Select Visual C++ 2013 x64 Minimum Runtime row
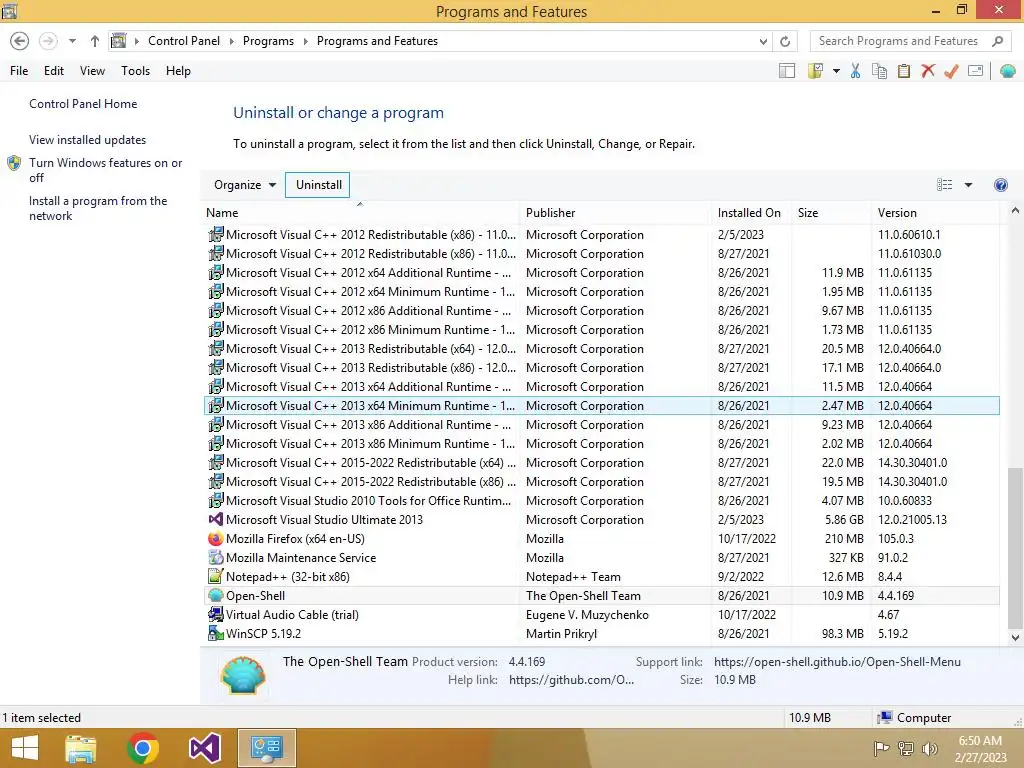This screenshot has height=768, width=1024. click(x=601, y=406)
